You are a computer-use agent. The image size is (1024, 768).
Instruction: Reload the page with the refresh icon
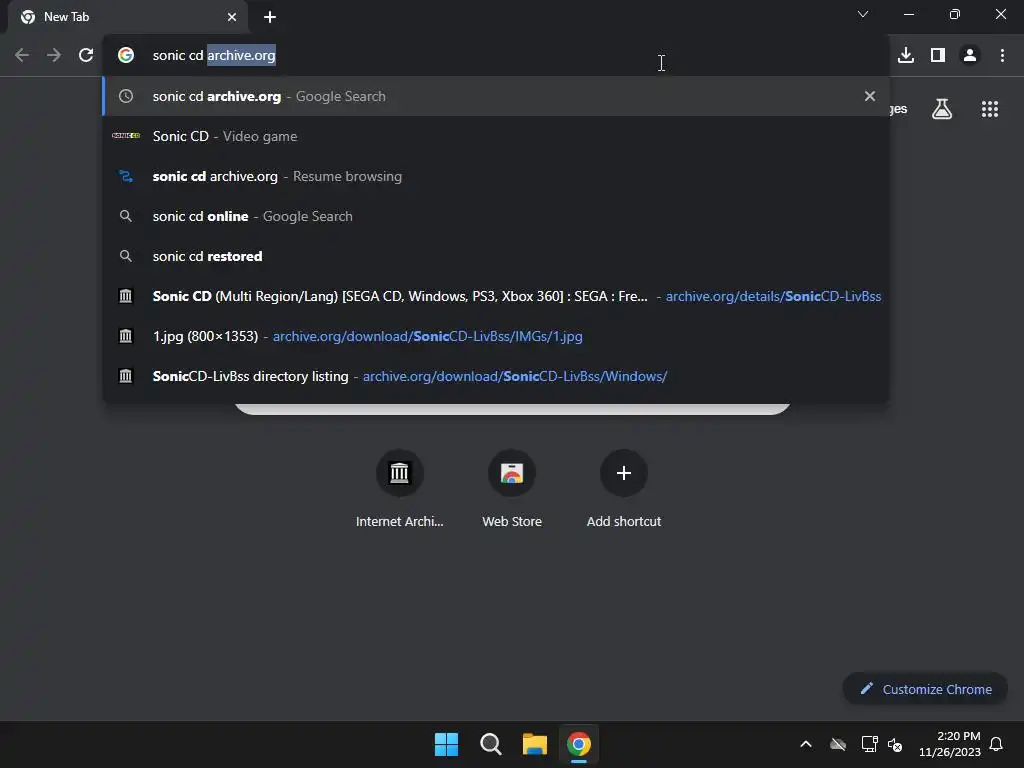point(86,56)
